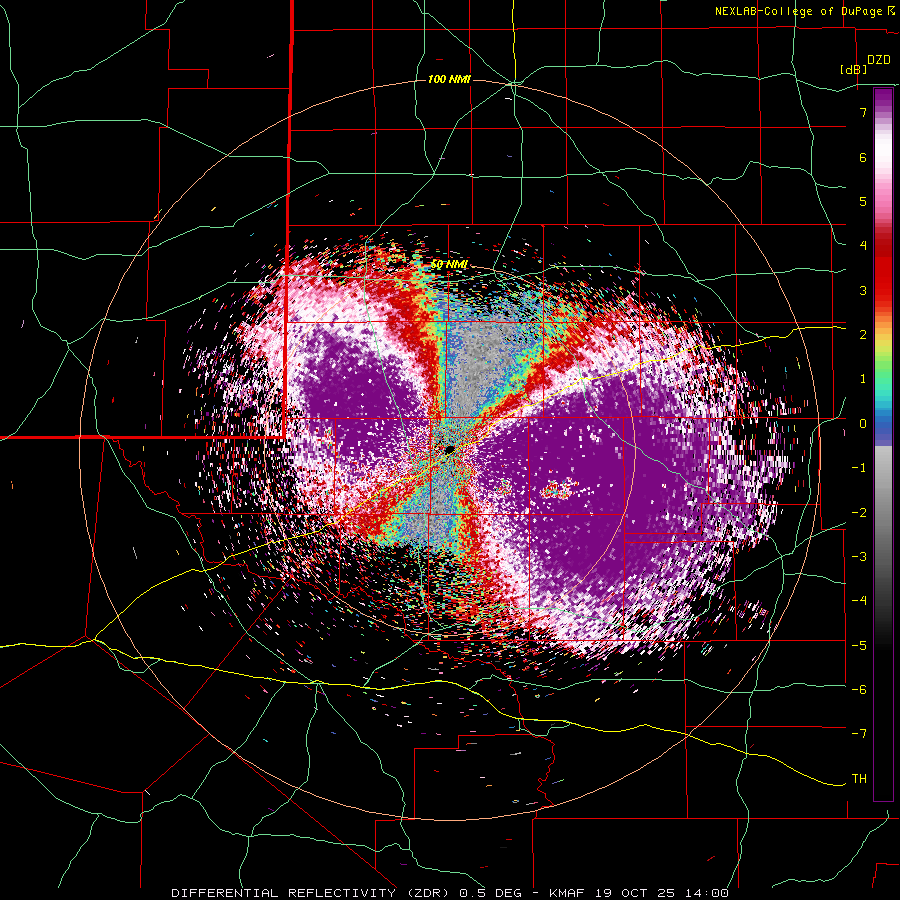
Task: Click the vertical ZDR color scale bar
Action: click(883, 444)
